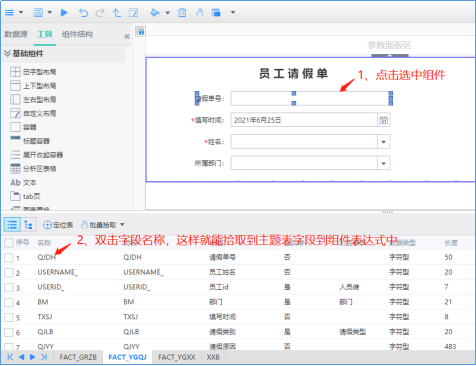Click the calendar icon of 填写时间 field

pyautogui.click(x=384, y=120)
